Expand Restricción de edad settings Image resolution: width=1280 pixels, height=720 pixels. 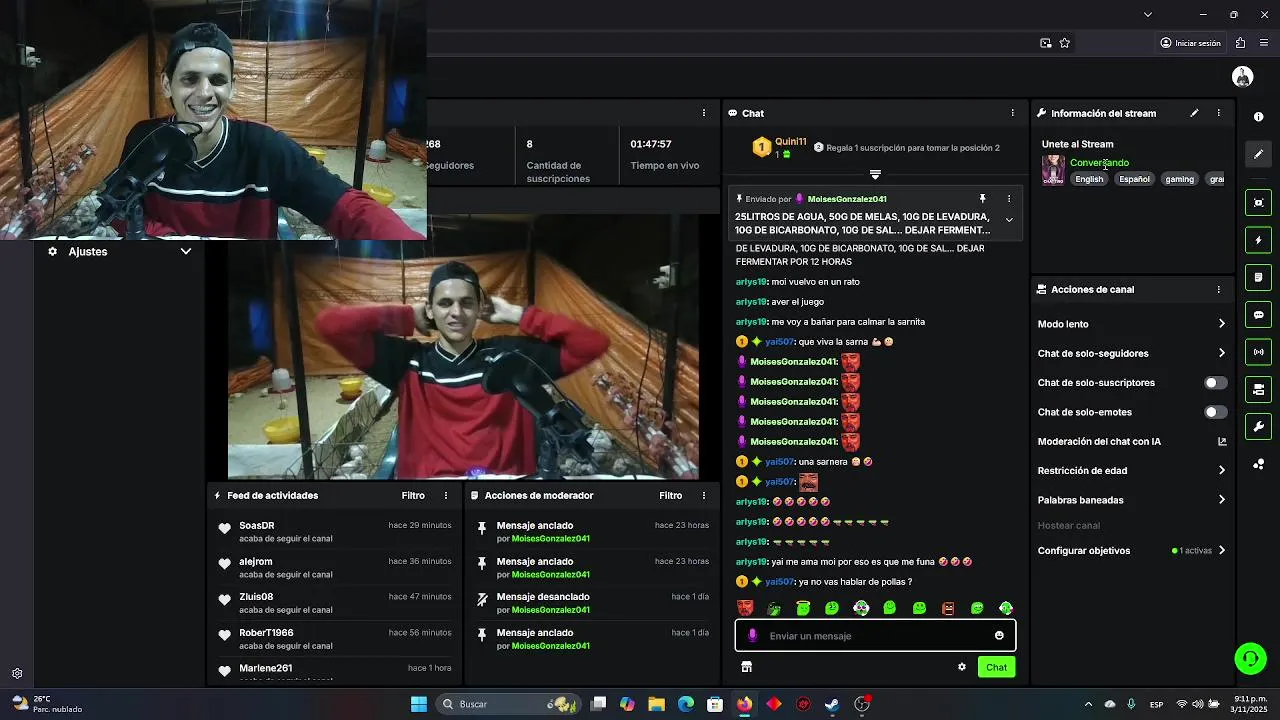coord(1222,471)
